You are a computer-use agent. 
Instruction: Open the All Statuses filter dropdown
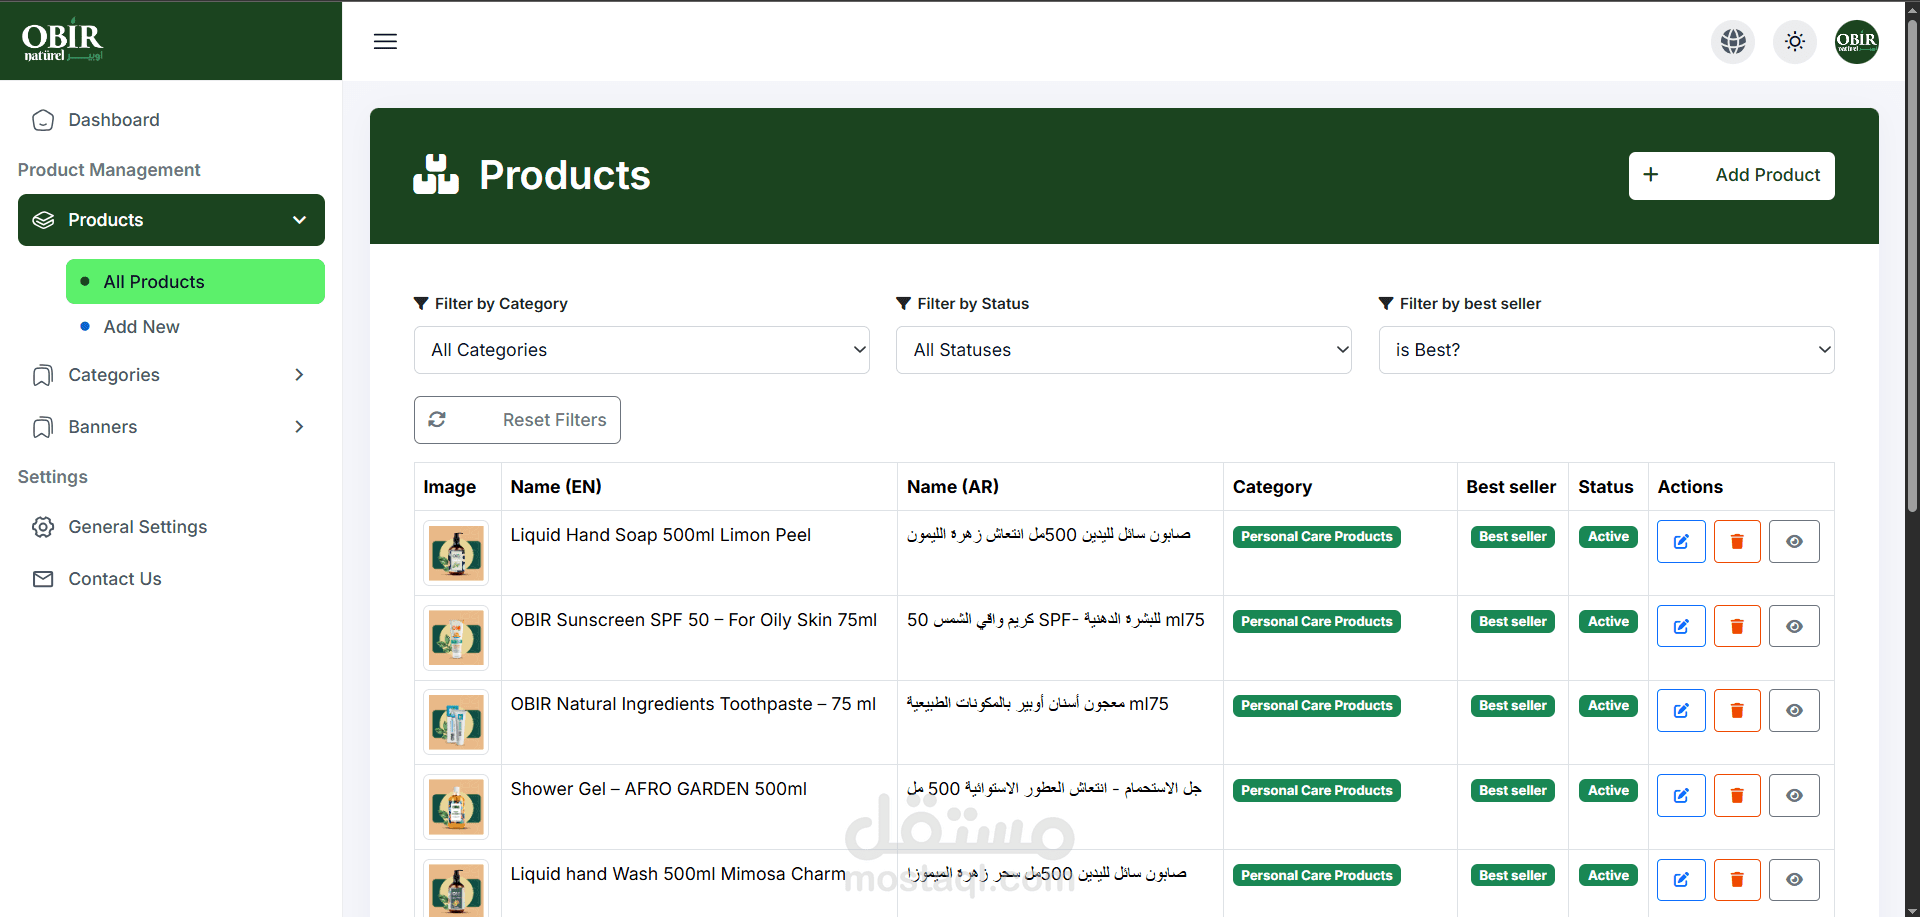click(x=1124, y=350)
